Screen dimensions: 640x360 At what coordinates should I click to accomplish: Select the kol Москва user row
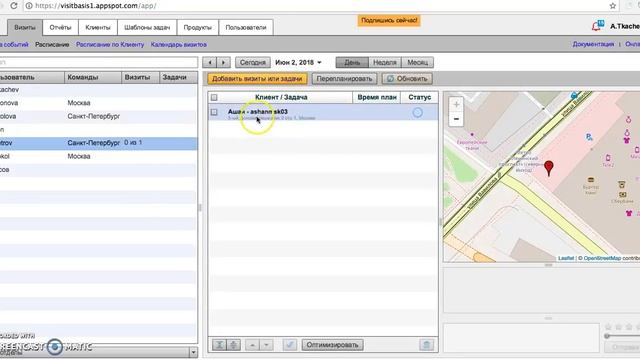click(x=98, y=156)
